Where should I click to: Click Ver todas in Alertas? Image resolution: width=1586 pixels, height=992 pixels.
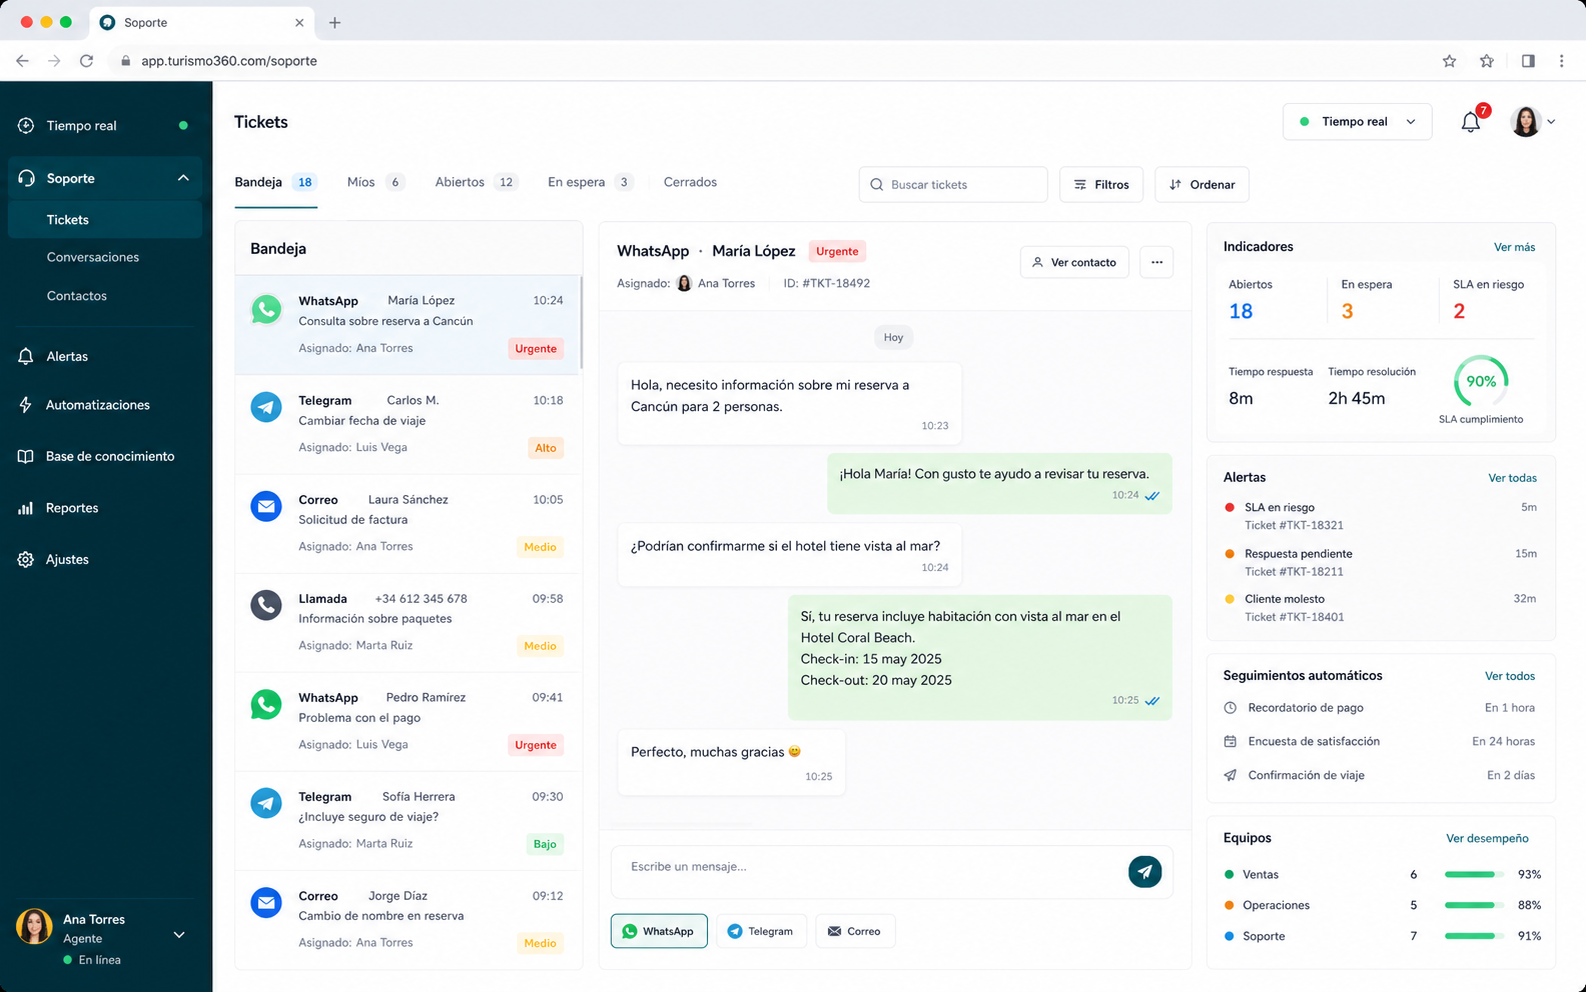1512,478
